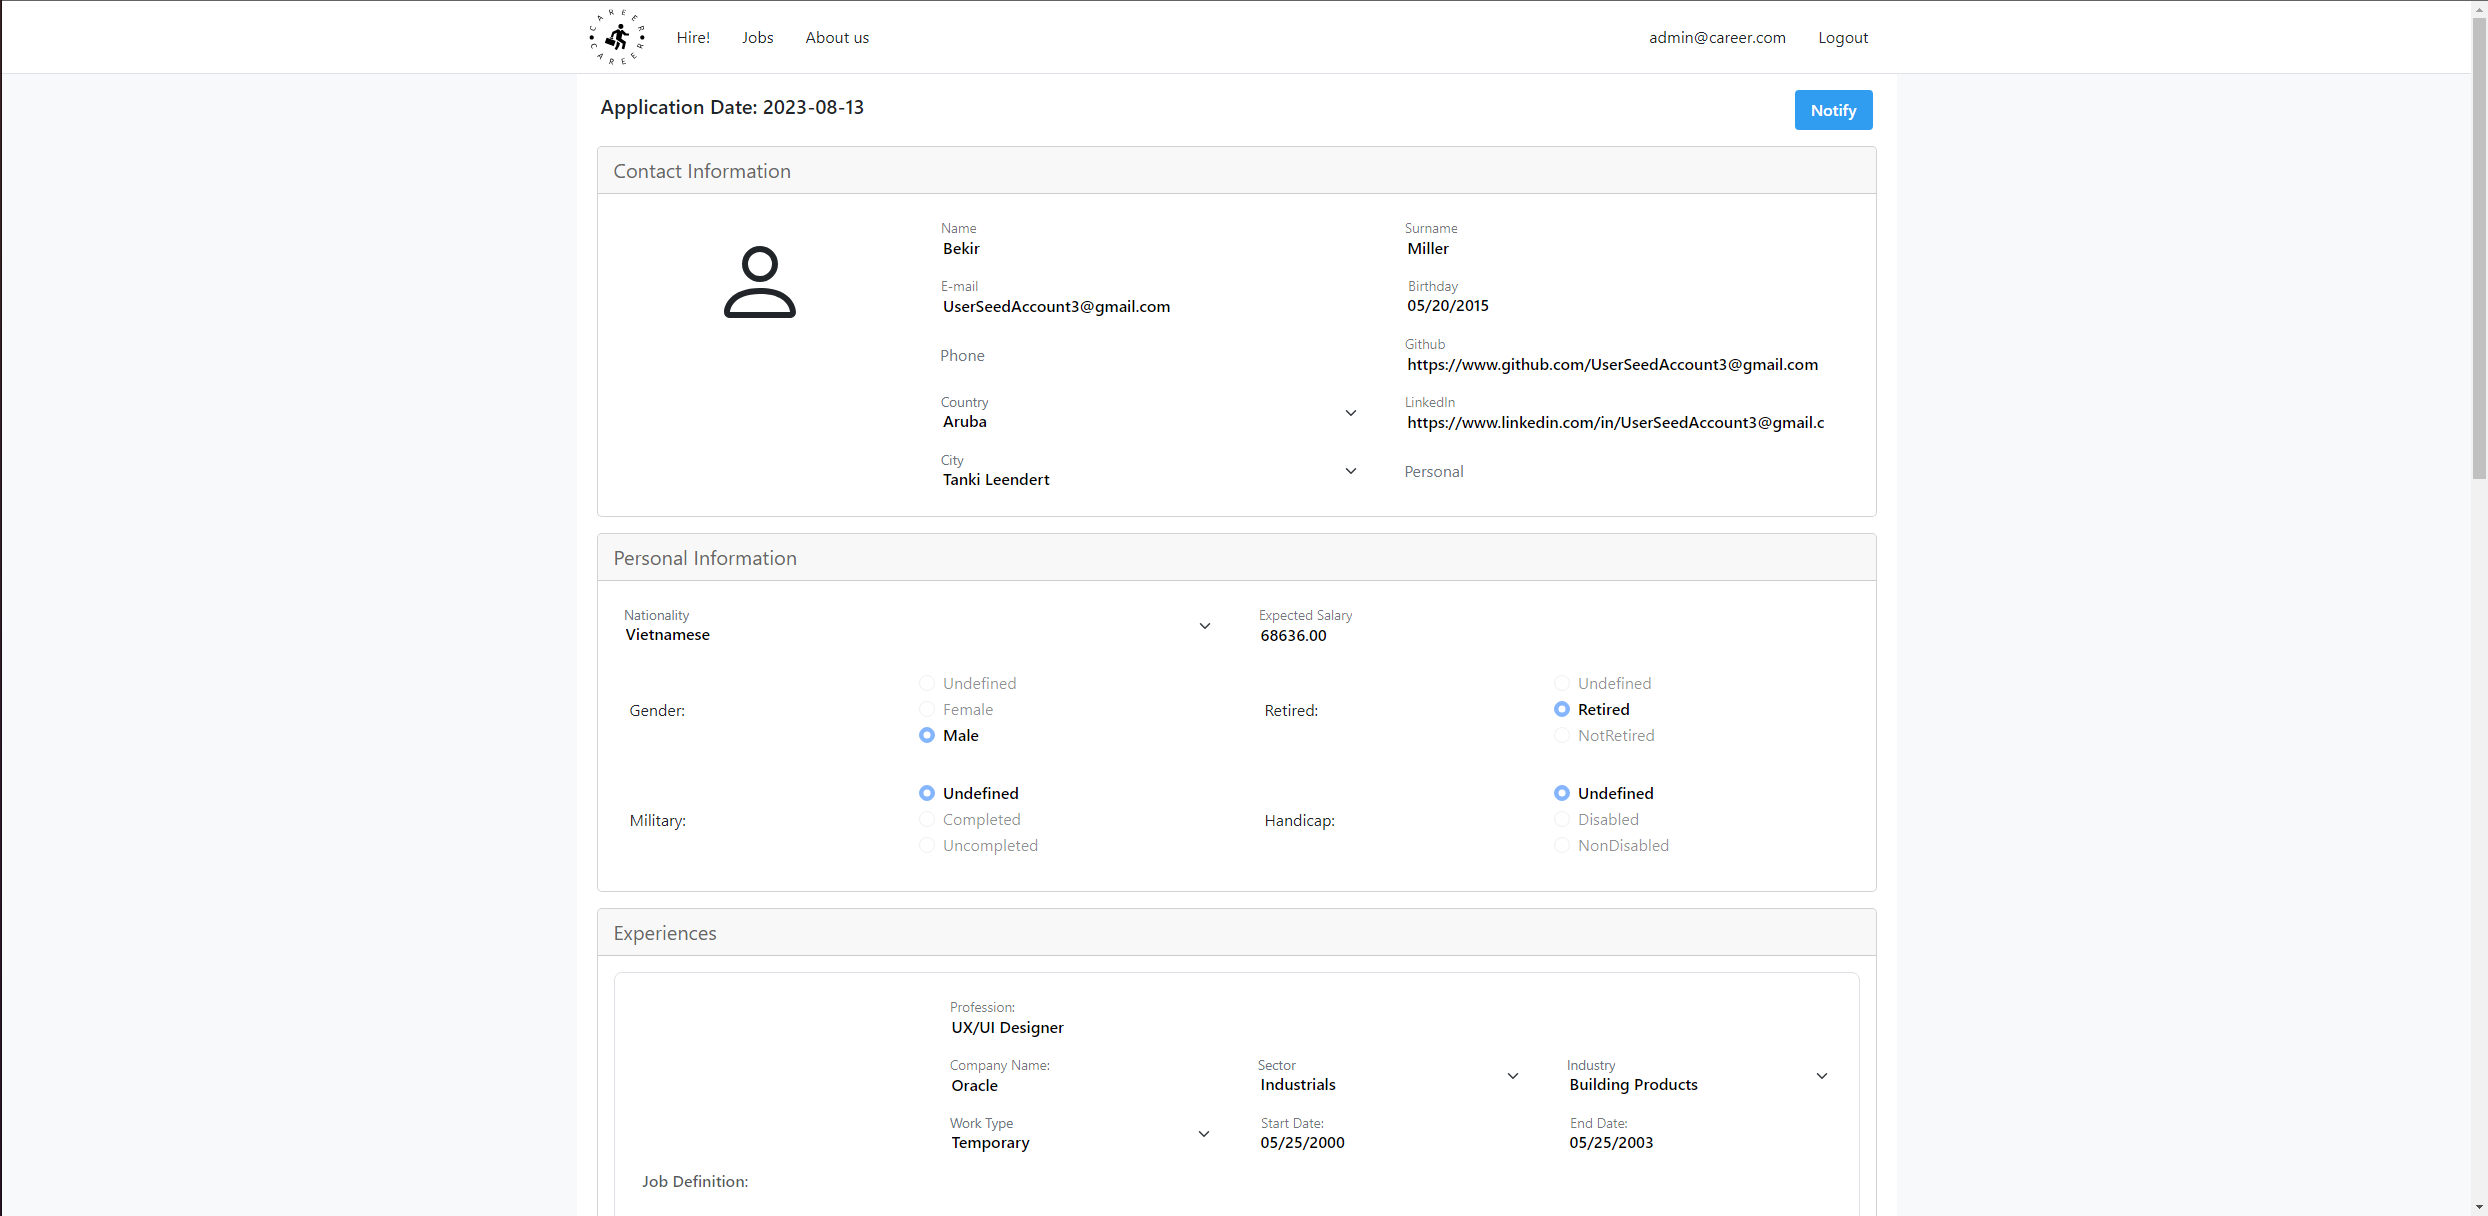The height and width of the screenshot is (1216, 2488).
Task: Select the Disabled handicap option
Action: tap(1562, 819)
